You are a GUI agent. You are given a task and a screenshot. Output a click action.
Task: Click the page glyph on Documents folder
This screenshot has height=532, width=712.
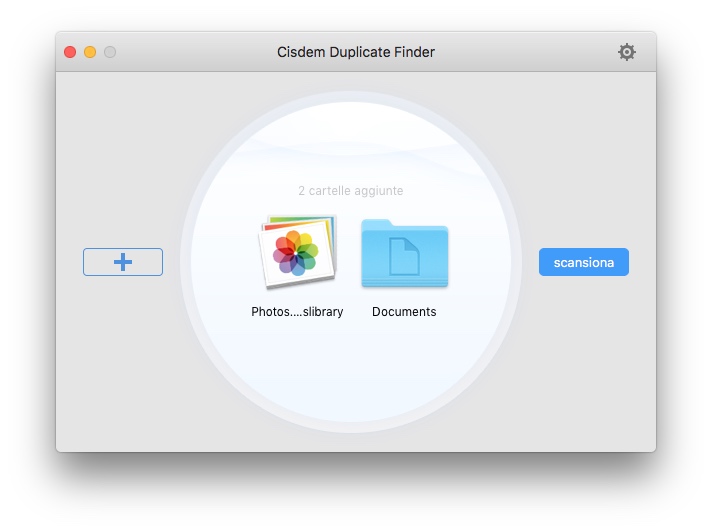pyautogui.click(x=404, y=257)
